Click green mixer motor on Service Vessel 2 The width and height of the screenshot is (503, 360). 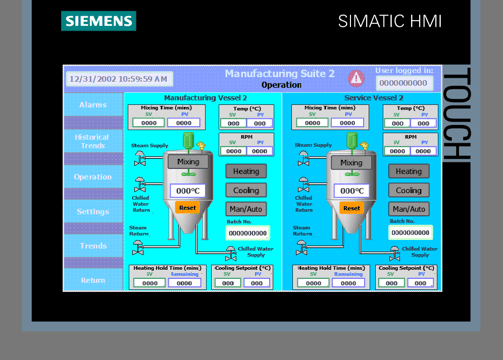coord(352,140)
